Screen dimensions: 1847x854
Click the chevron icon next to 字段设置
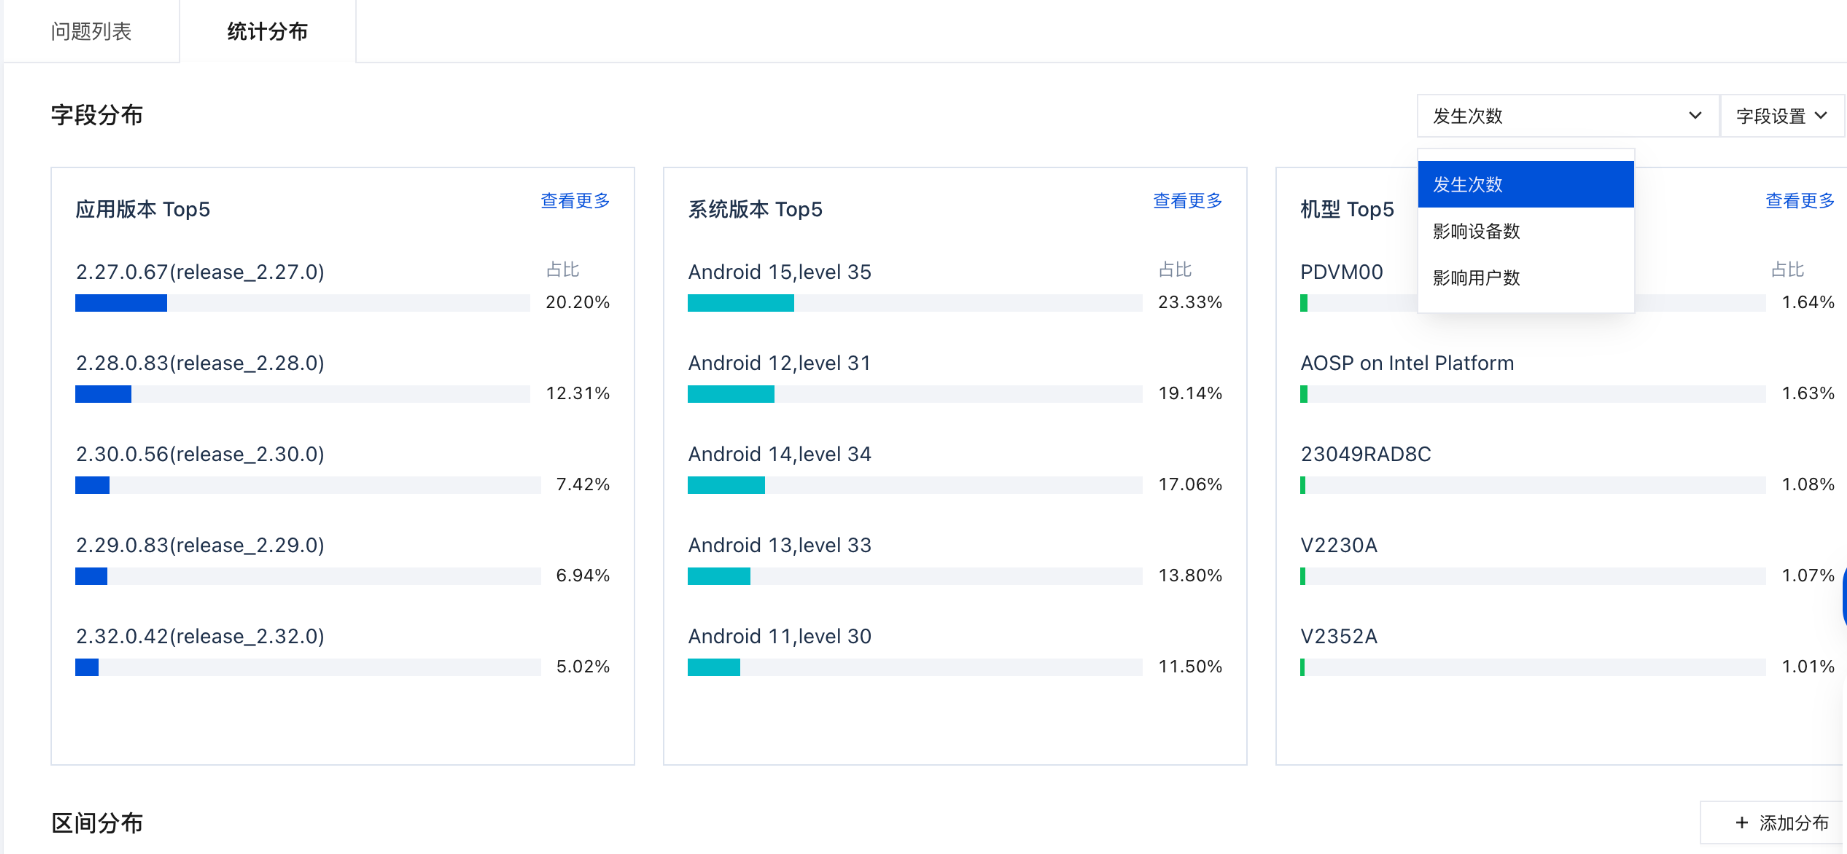click(1821, 116)
